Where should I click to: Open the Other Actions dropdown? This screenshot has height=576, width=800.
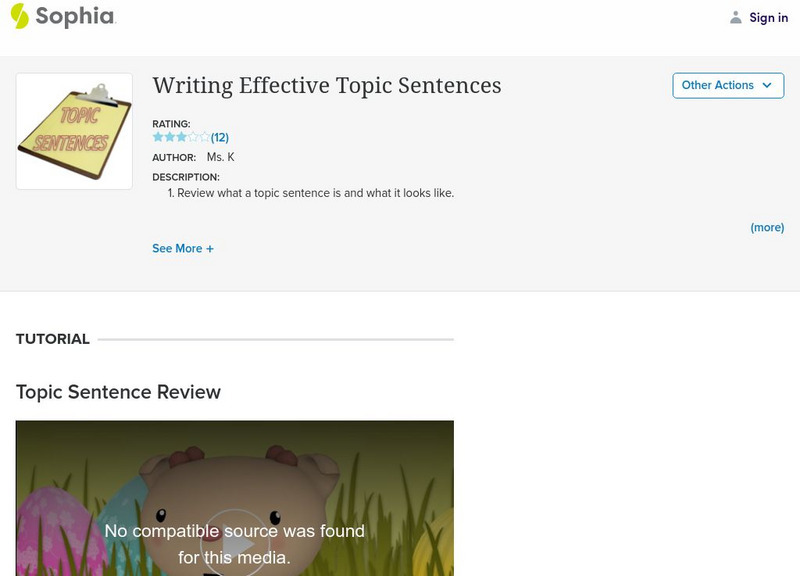[718, 85]
